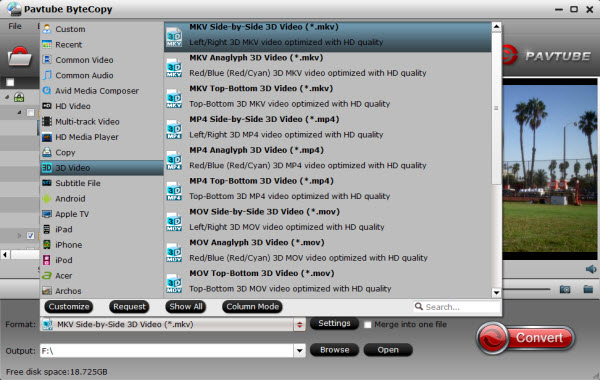This screenshot has height=380, width=600.
Task: Pick MOV Top-Bottom 3D Video format
Action: click(x=328, y=281)
